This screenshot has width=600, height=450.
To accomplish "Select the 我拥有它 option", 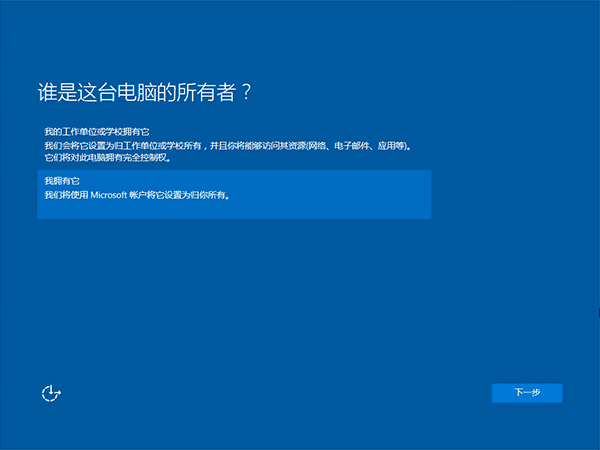I will (x=234, y=194).
